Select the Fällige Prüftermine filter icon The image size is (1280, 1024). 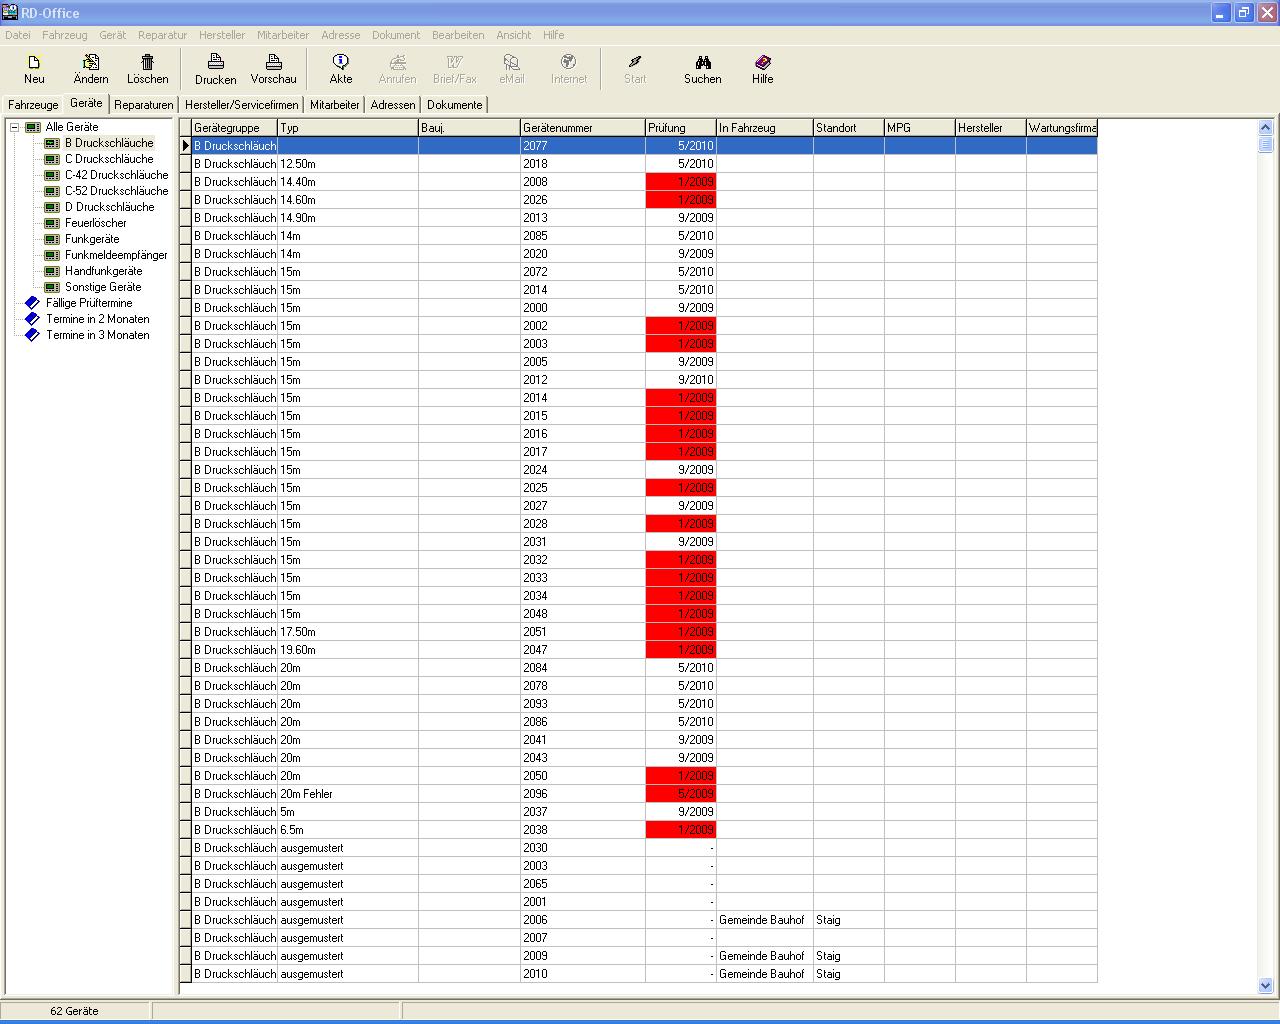(32, 303)
